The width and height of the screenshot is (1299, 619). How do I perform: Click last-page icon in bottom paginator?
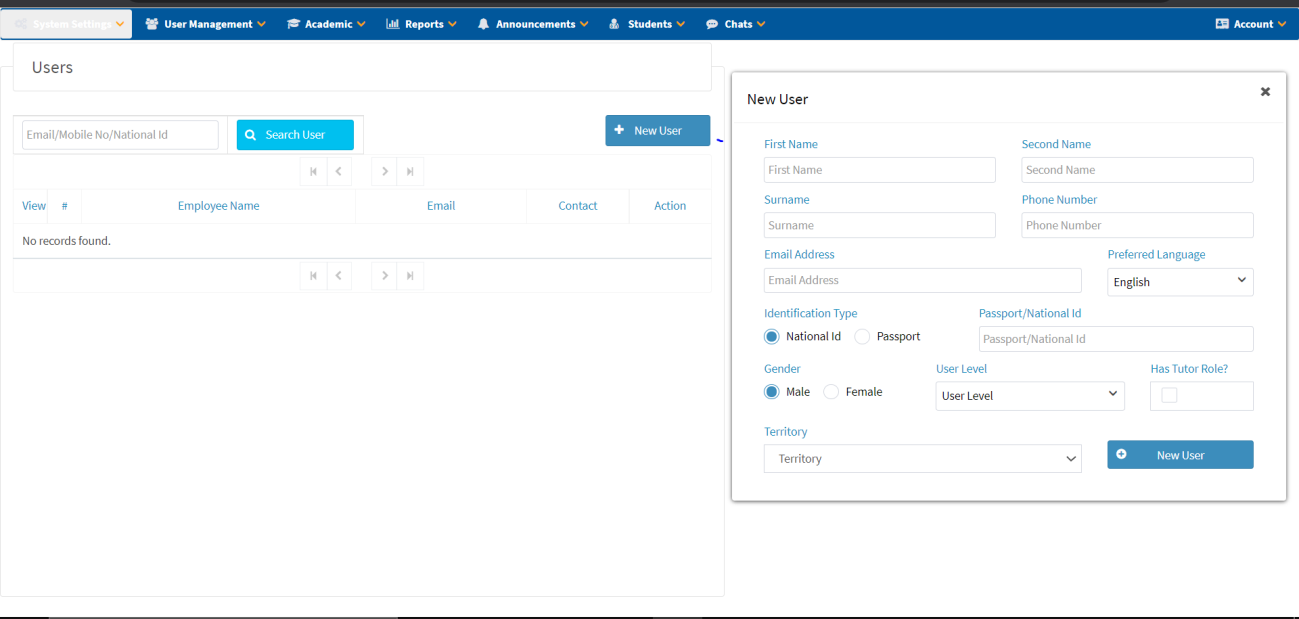point(410,276)
